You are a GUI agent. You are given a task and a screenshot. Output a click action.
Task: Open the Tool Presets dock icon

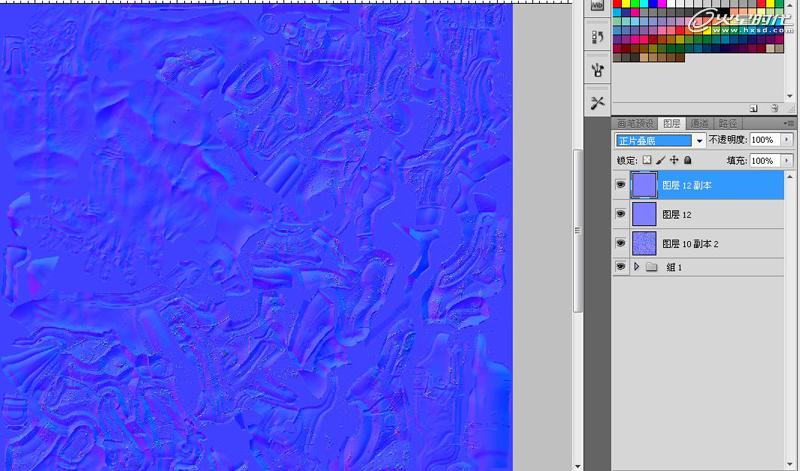point(597,103)
